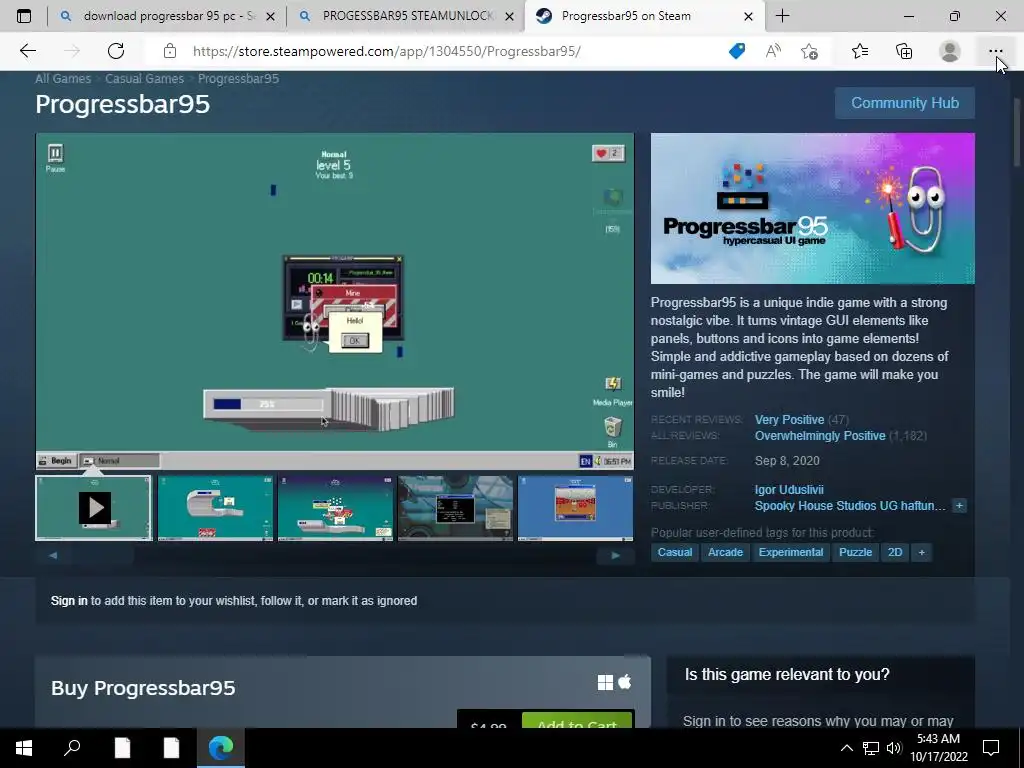
Task: Open the notification center icon
Action: (x=991, y=748)
